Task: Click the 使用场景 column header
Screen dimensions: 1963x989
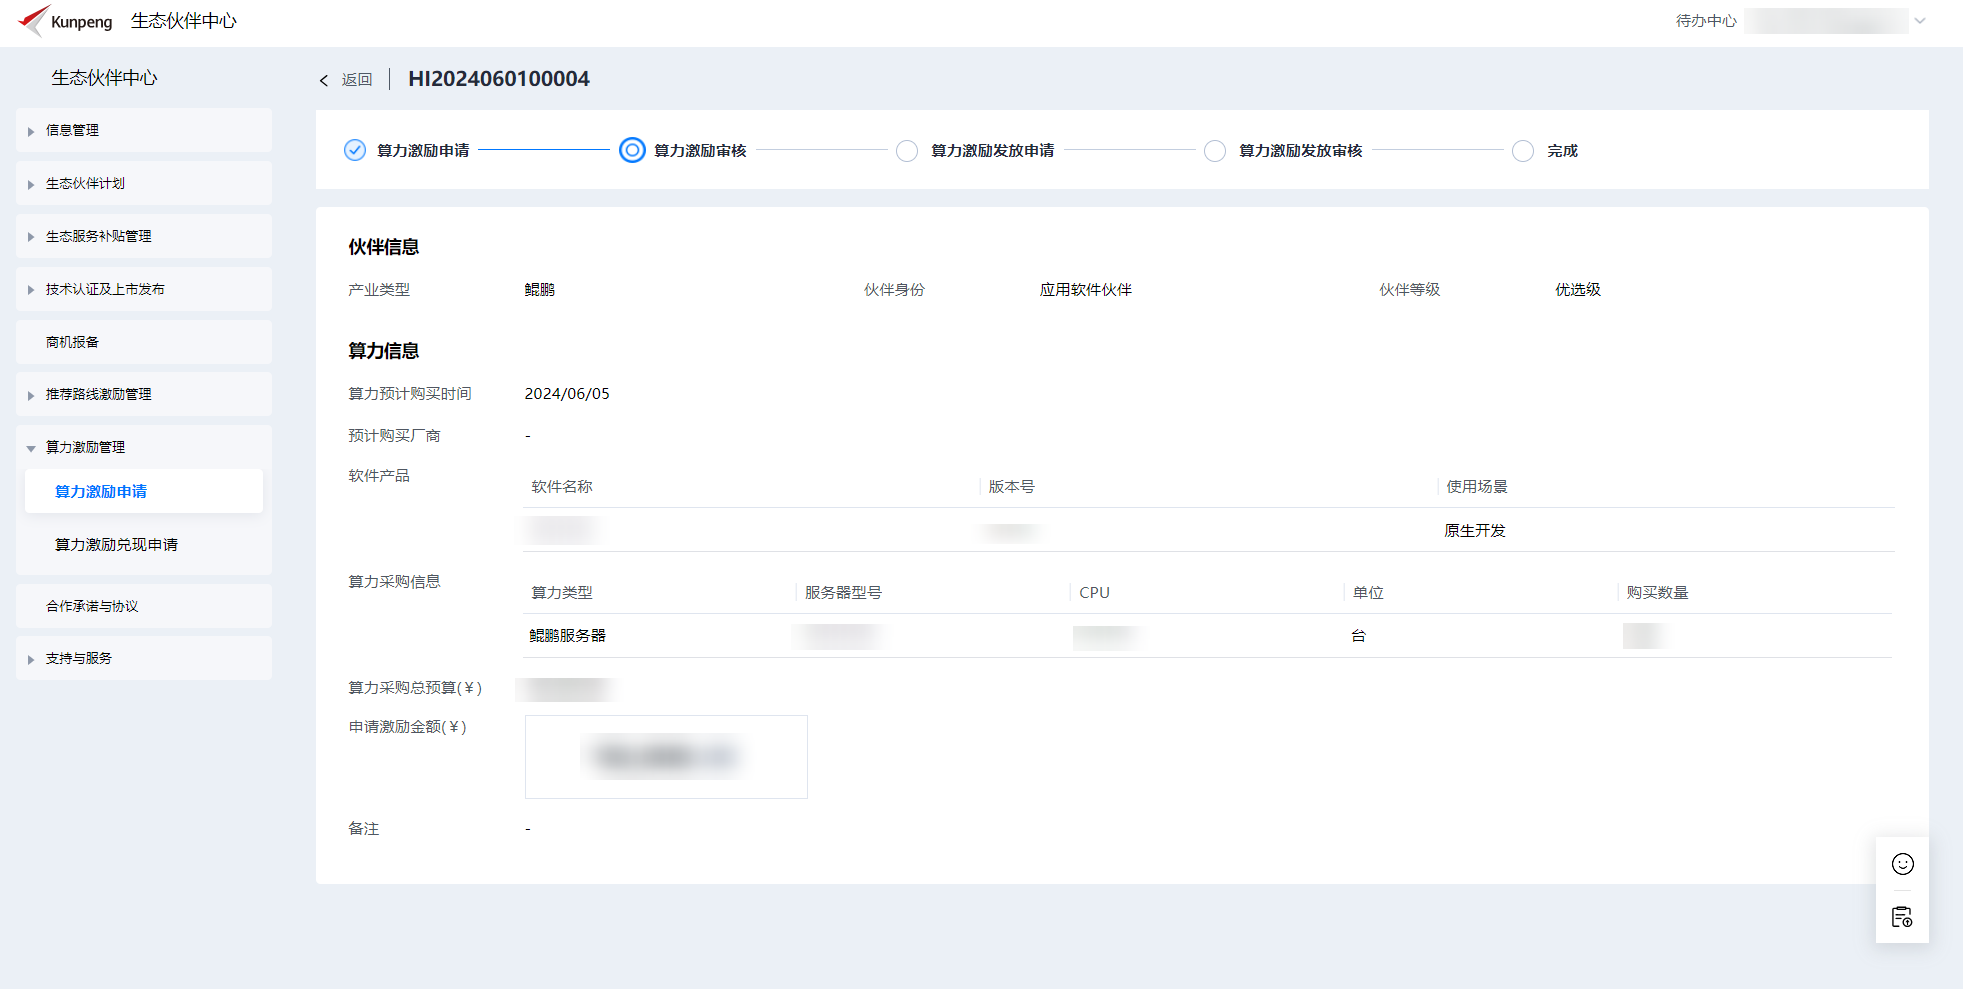Action: pyautogui.click(x=1477, y=486)
